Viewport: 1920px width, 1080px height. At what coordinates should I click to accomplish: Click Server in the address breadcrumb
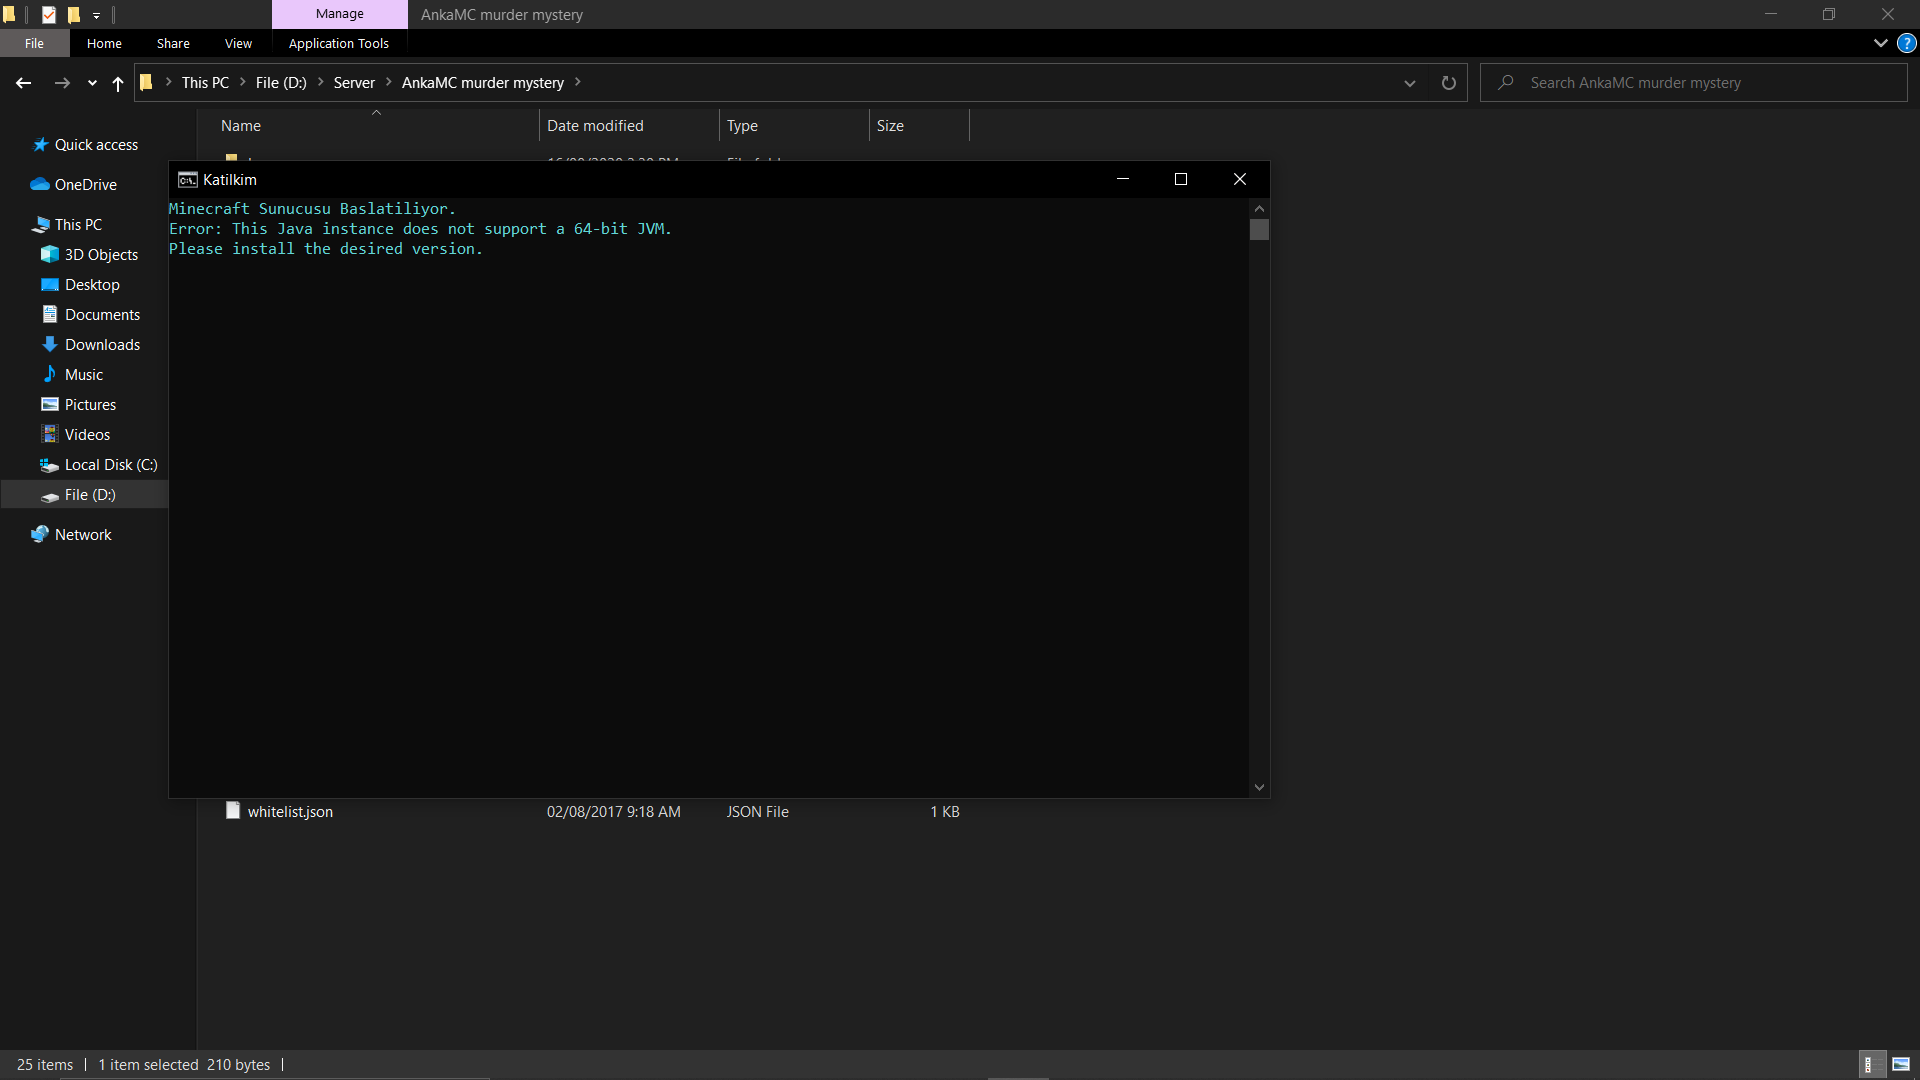pyautogui.click(x=354, y=83)
